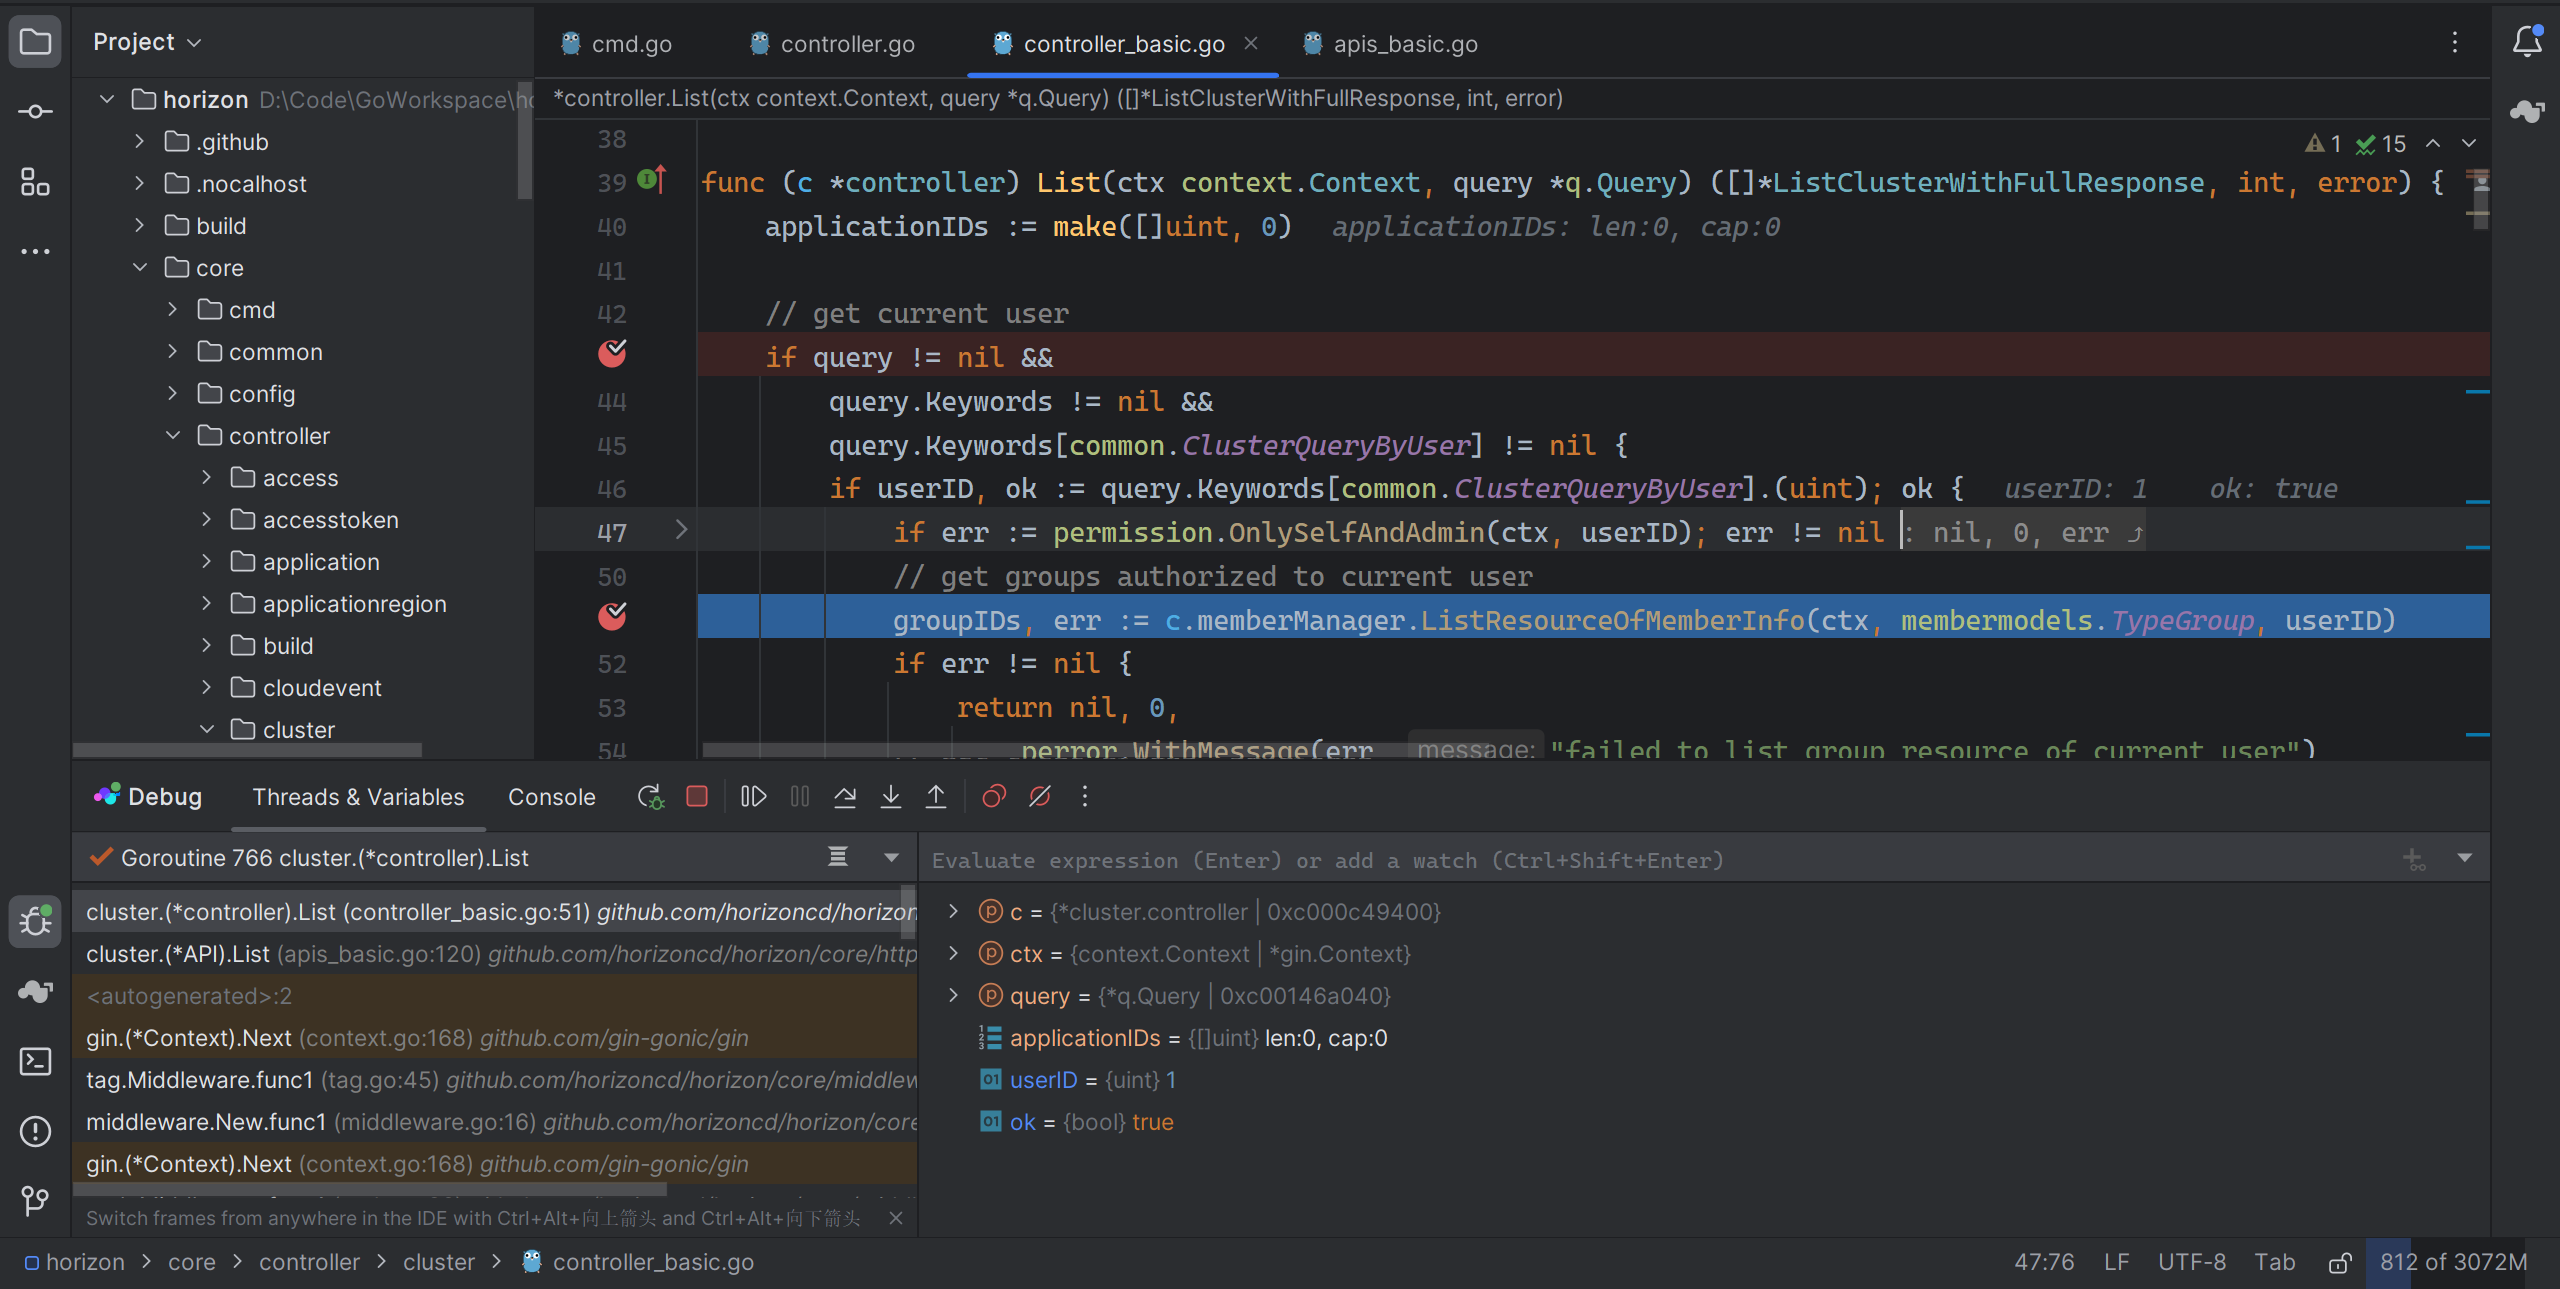Click the Step Over icon
Screen dimensions: 2560x1289
(x=845, y=797)
